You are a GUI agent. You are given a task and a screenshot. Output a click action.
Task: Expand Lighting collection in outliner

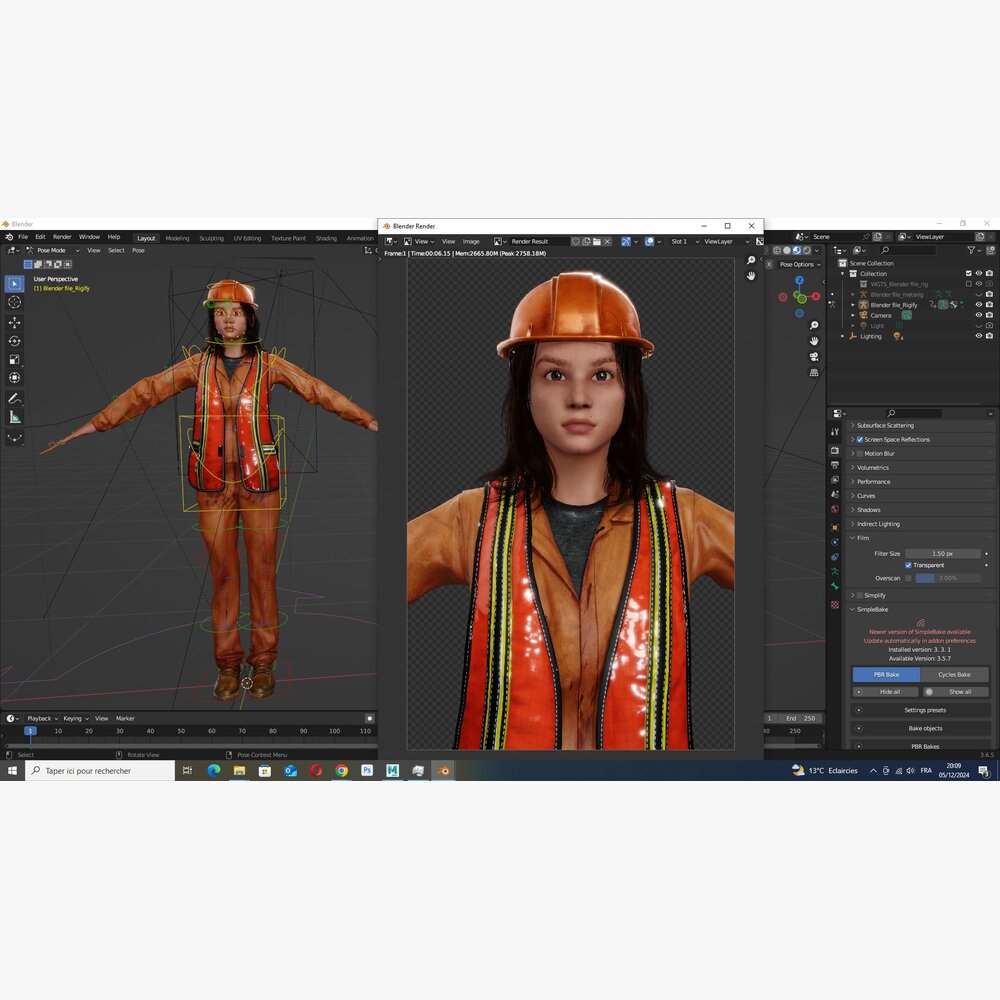[x=842, y=336]
